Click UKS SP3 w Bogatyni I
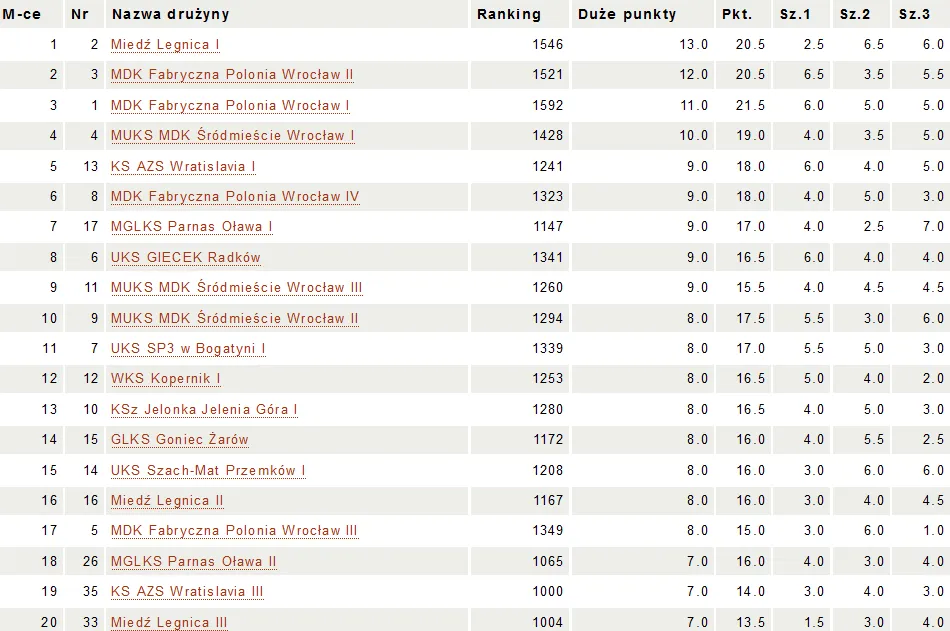The image size is (950, 631). click(188, 349)
